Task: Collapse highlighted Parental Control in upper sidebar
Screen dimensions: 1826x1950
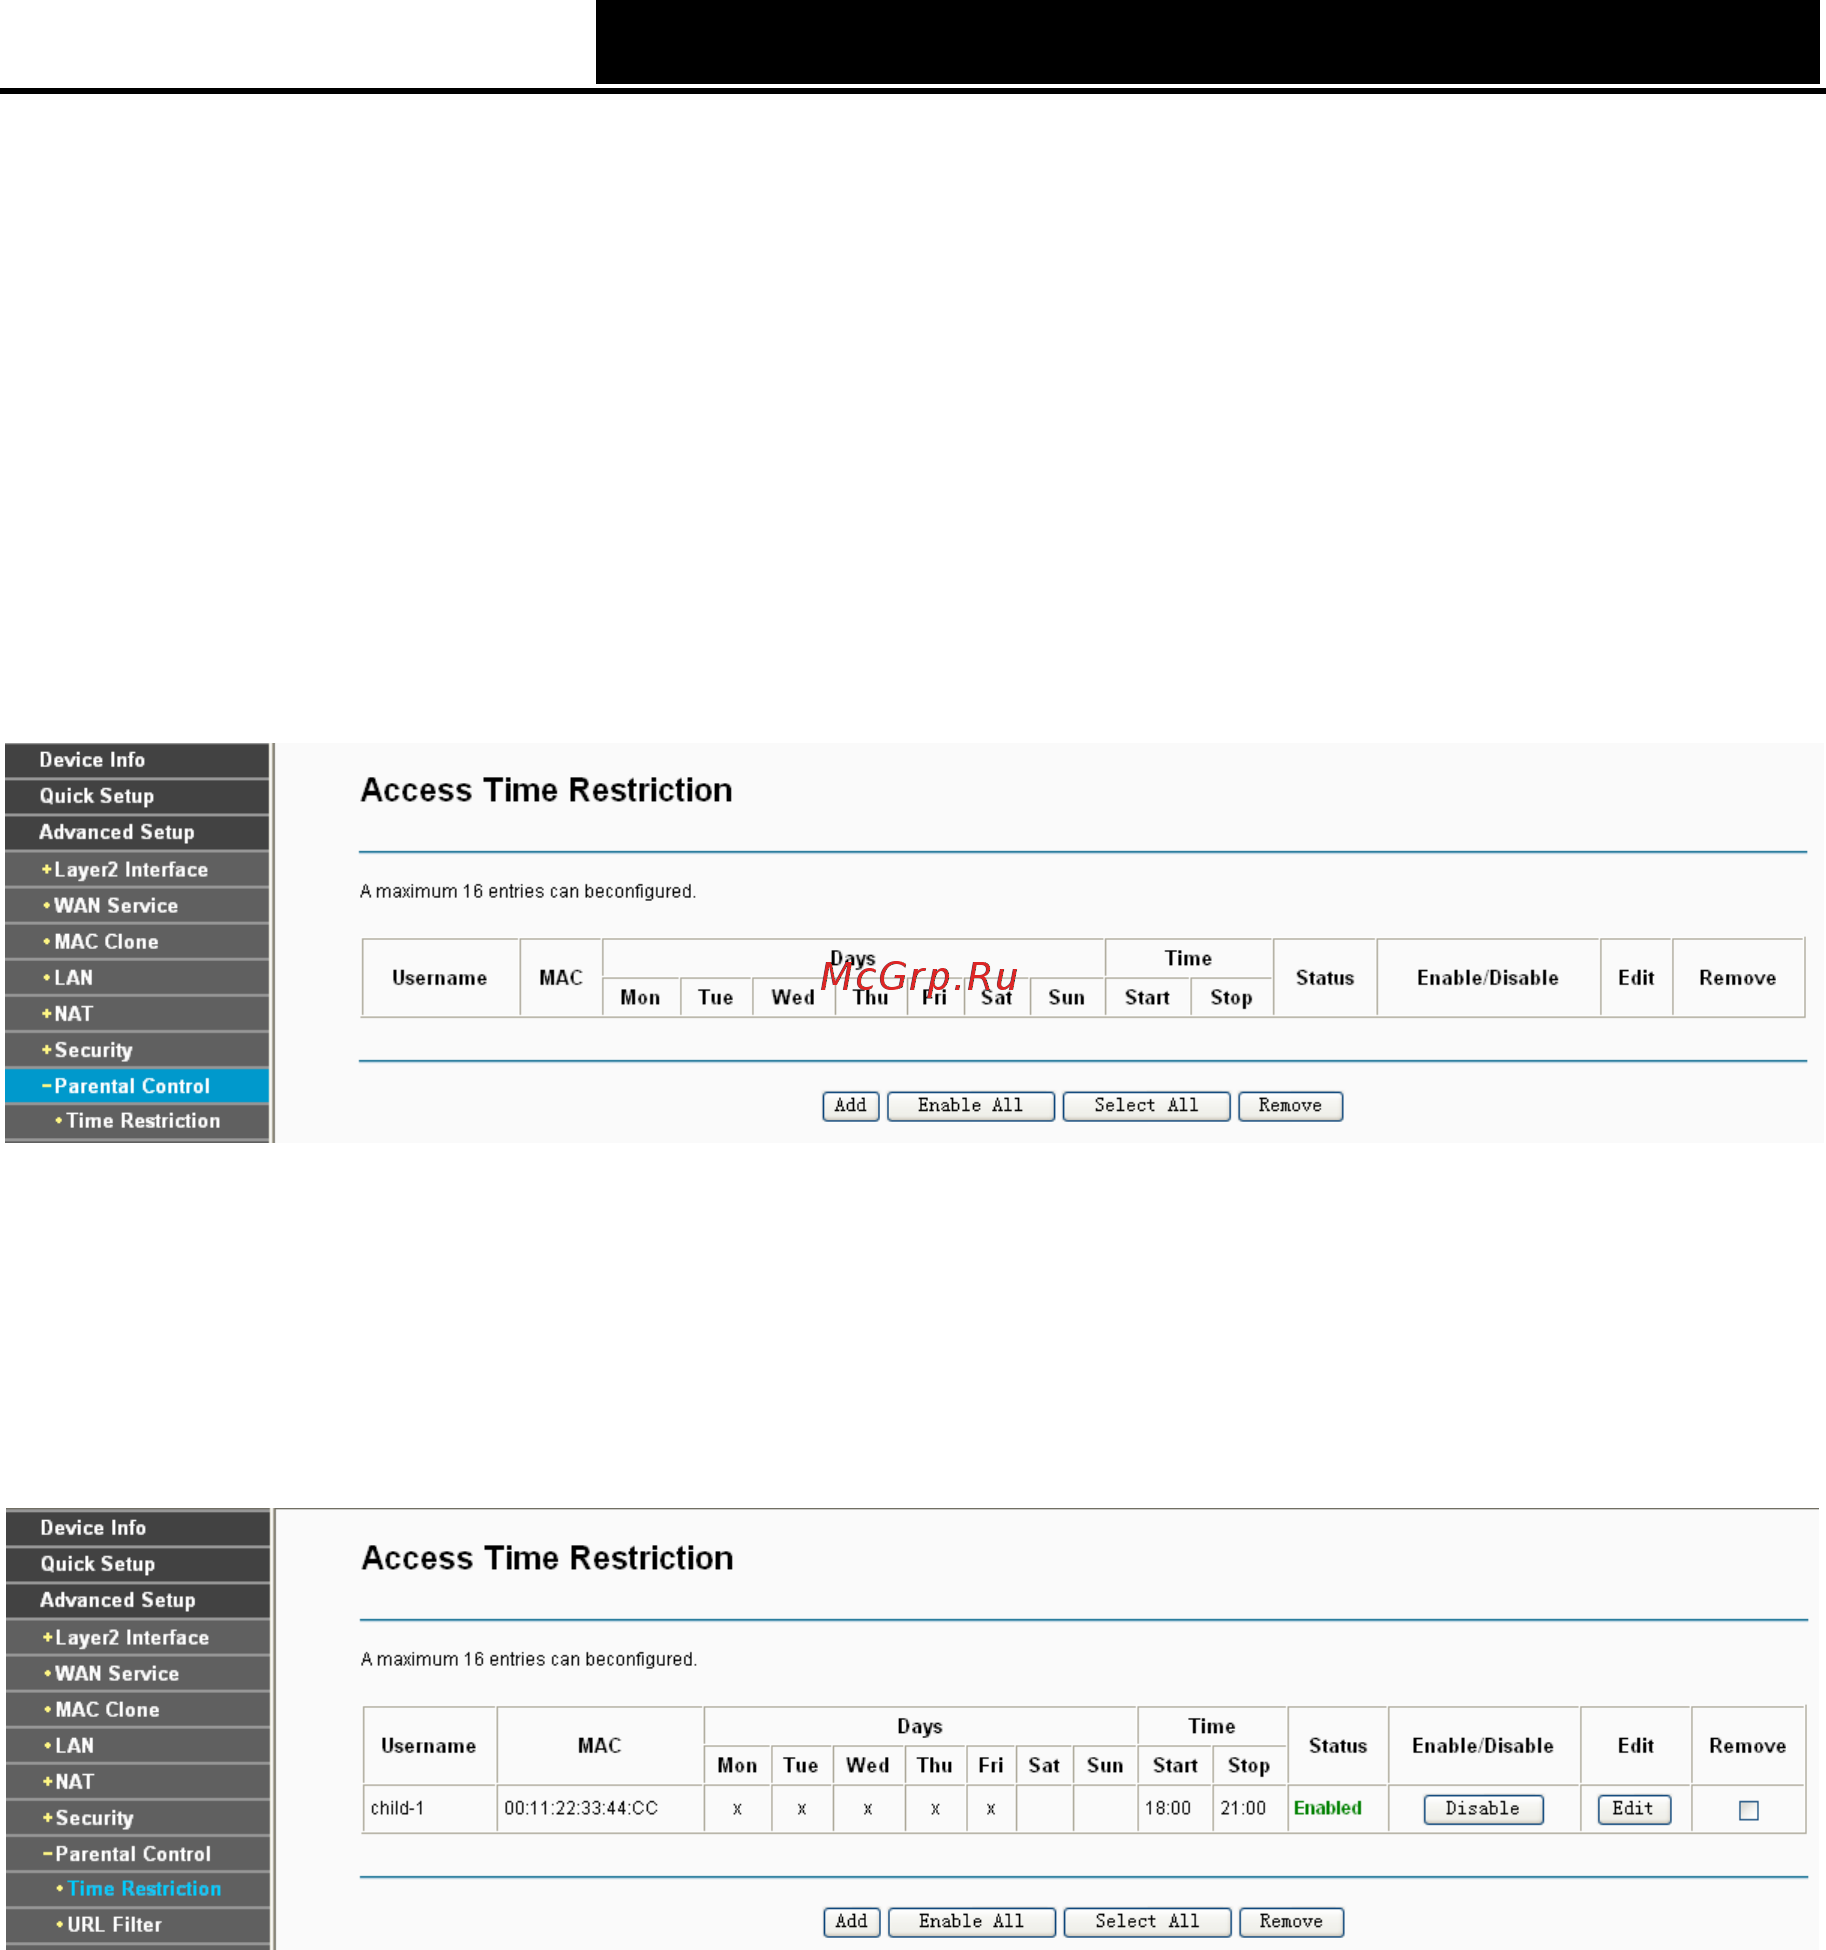Action: coord(137,1085)
